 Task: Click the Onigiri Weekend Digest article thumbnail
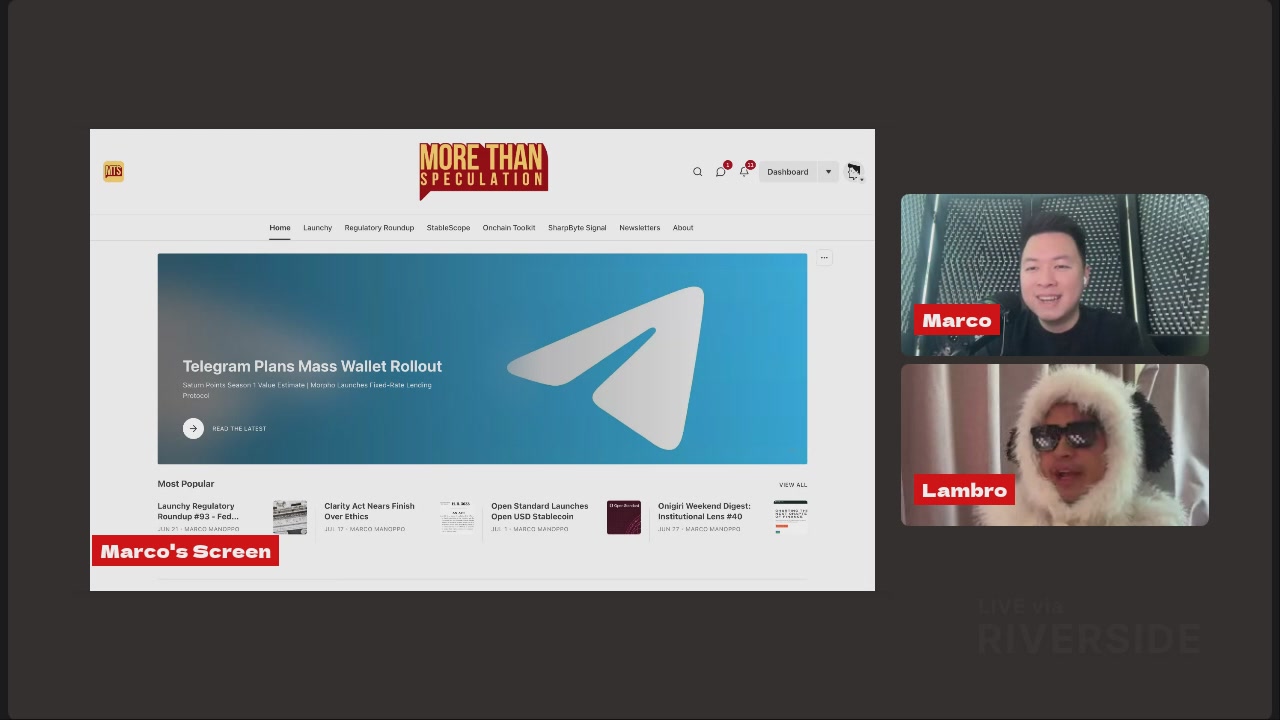(791, 517)
